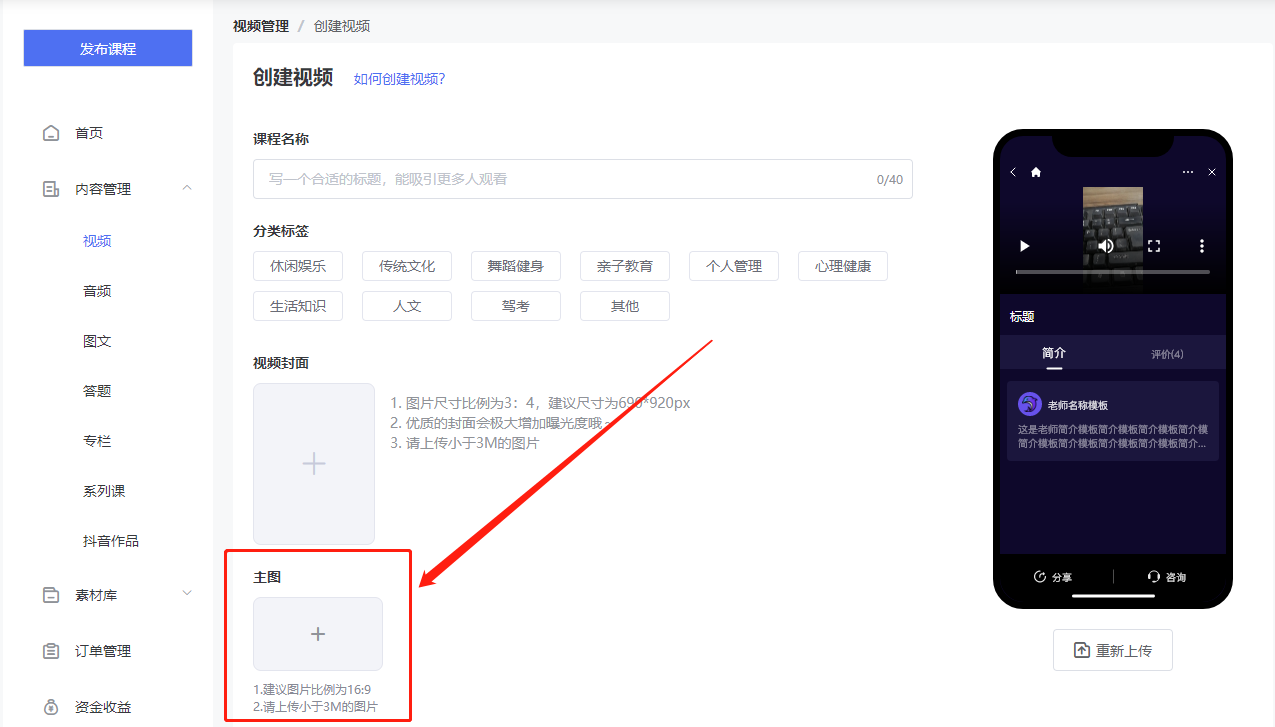Screen dimensions: 1275x727
Task: Select the 驾考 category tag
Action: pos(516,306)
